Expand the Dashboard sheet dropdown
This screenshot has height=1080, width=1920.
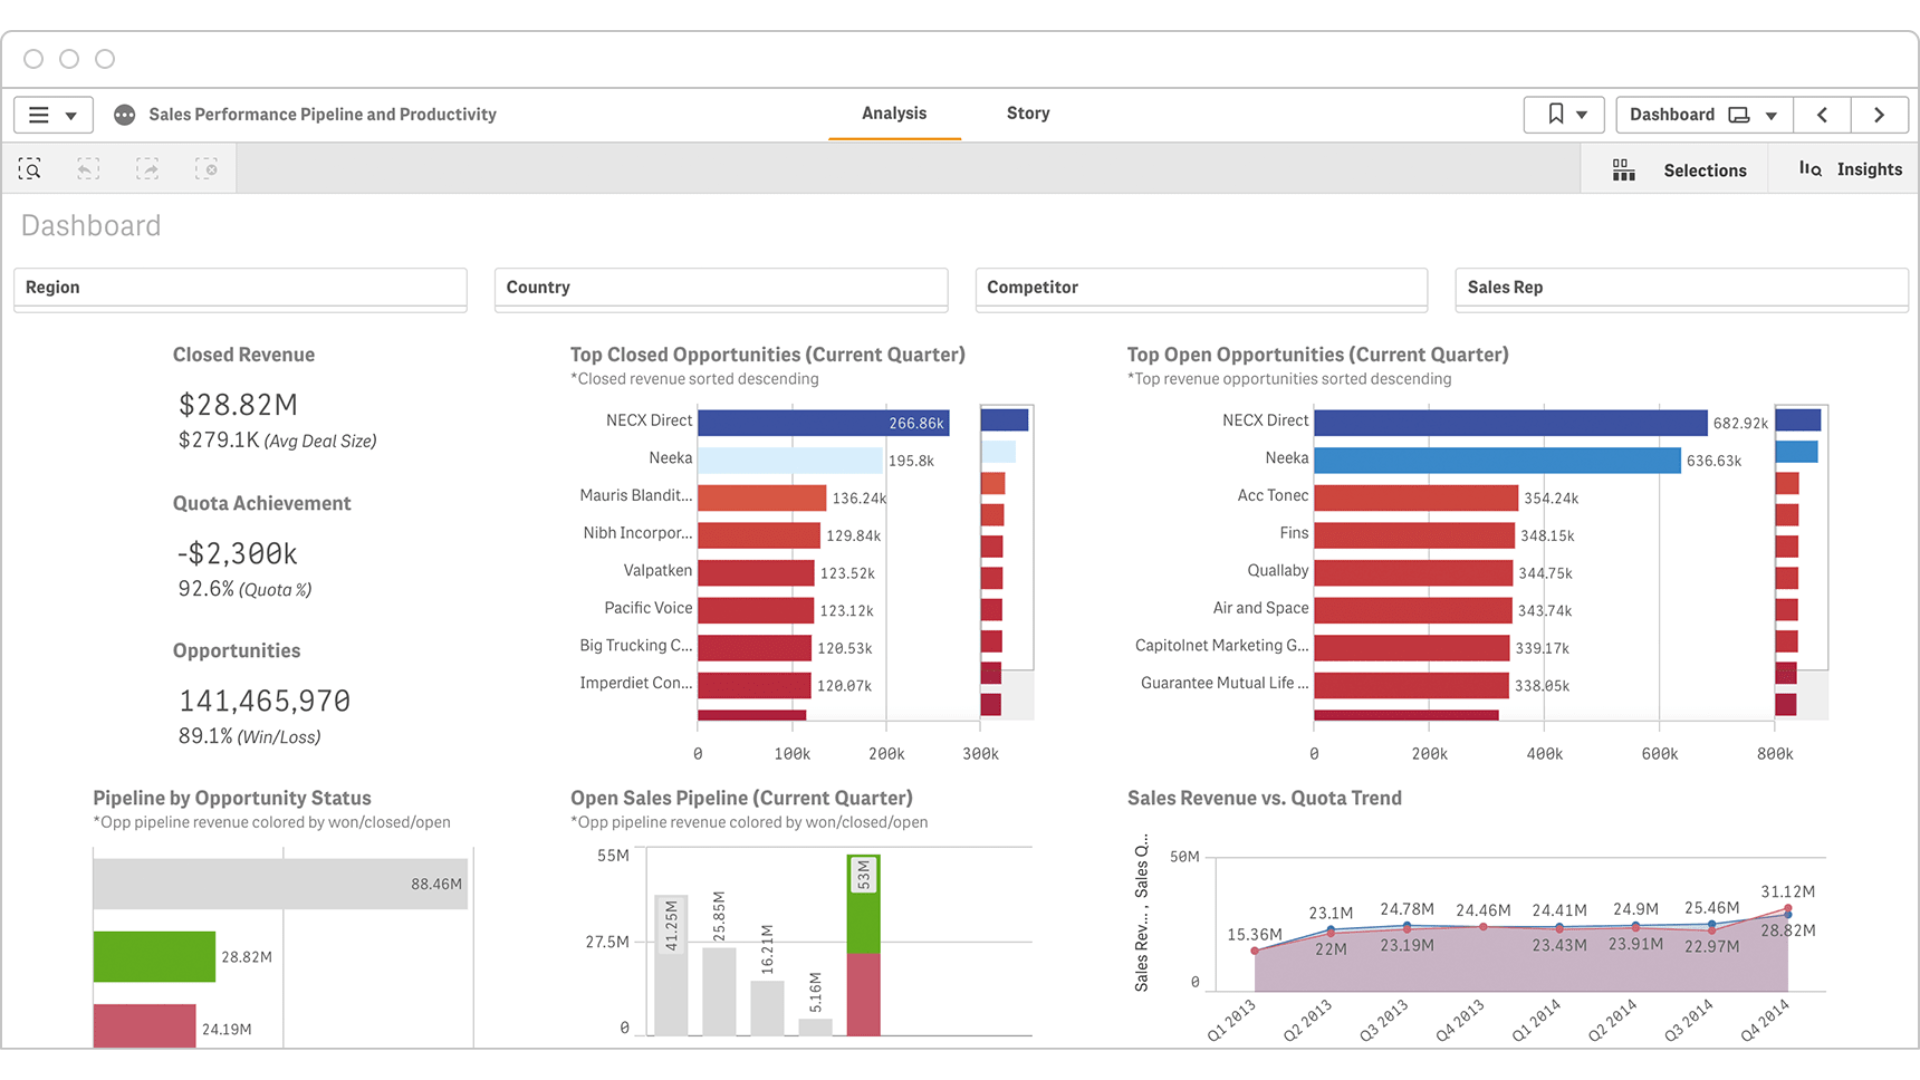[1771, 116]
